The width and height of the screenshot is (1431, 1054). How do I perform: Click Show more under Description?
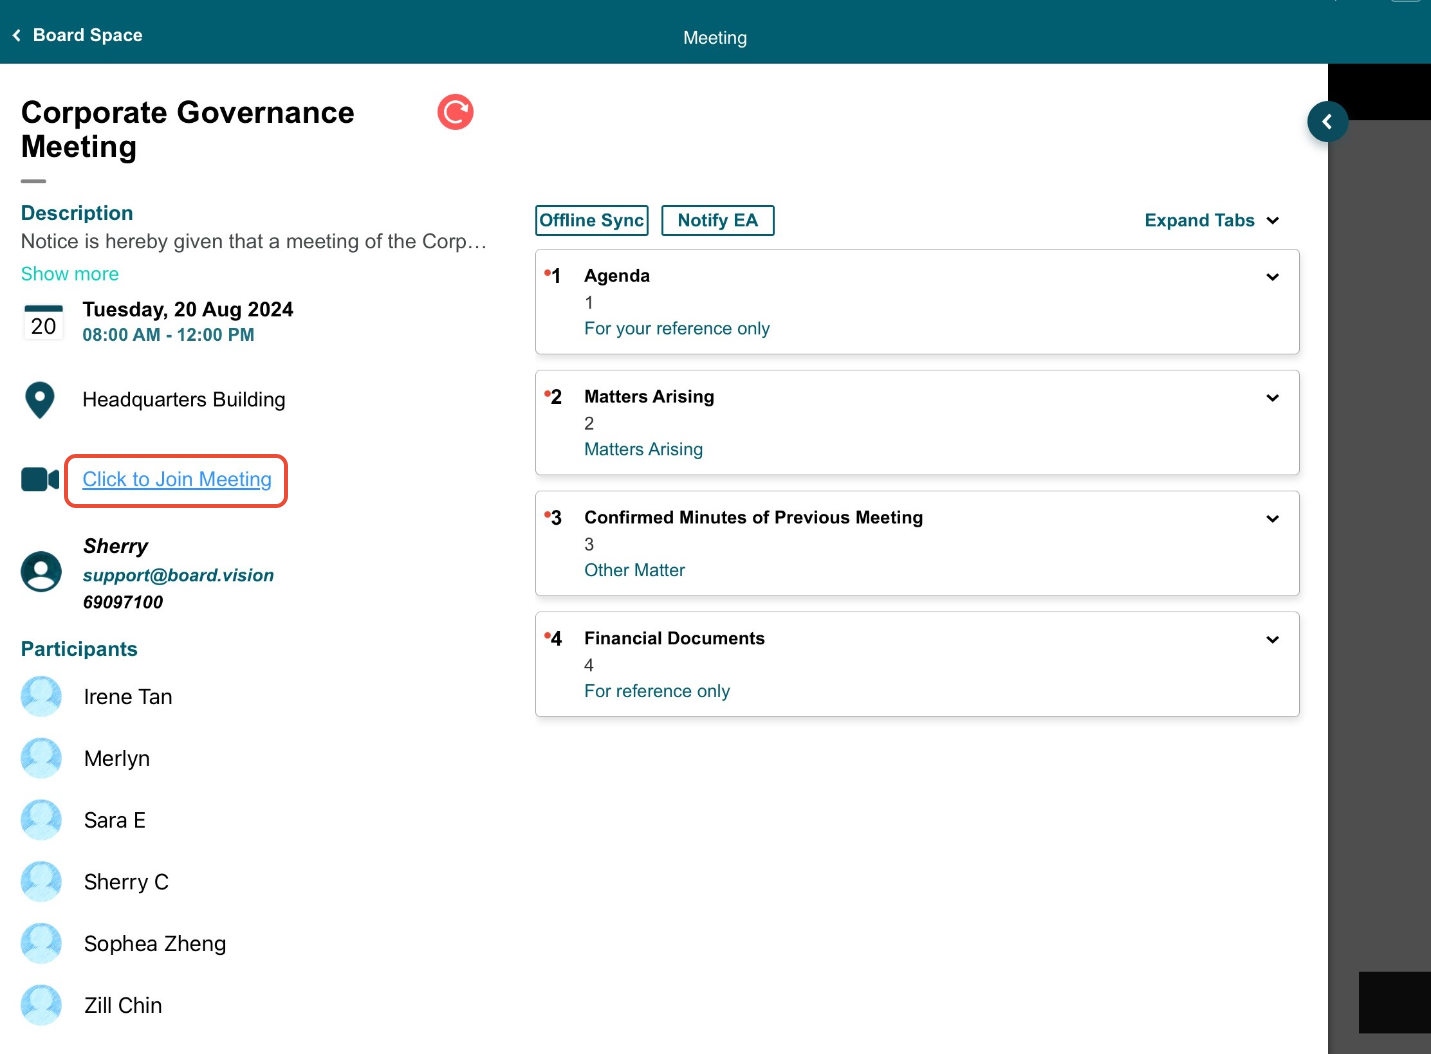point(70,274)
